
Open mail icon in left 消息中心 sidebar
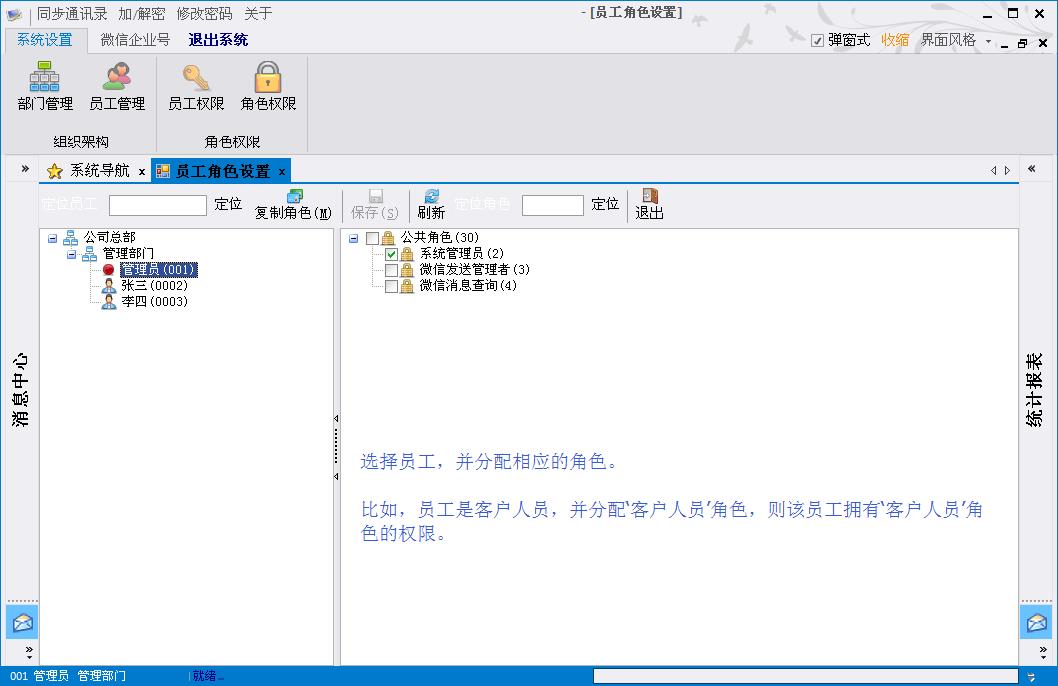[22, 623]
